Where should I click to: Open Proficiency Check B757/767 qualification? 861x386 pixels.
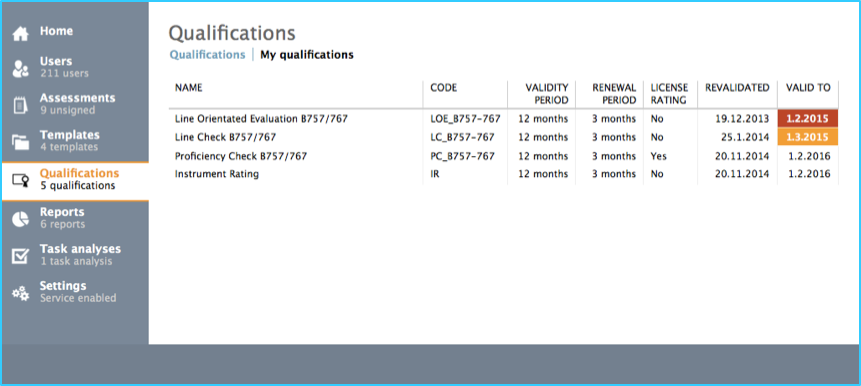click(x=241, y=156)
